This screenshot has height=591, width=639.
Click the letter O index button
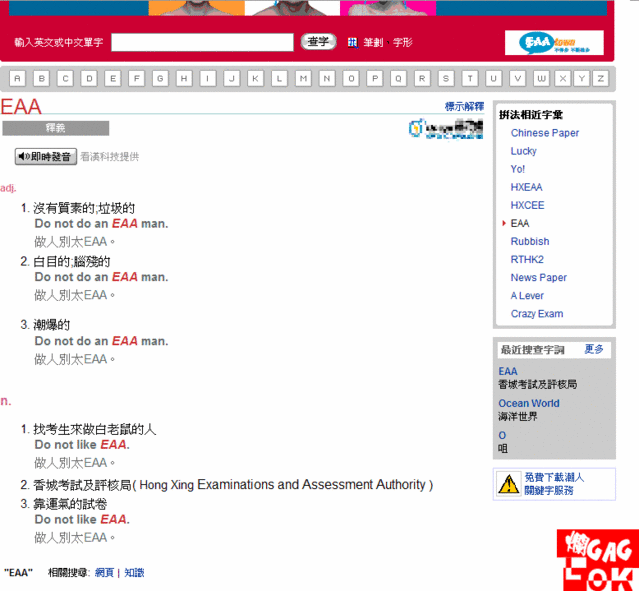point(351,78)
